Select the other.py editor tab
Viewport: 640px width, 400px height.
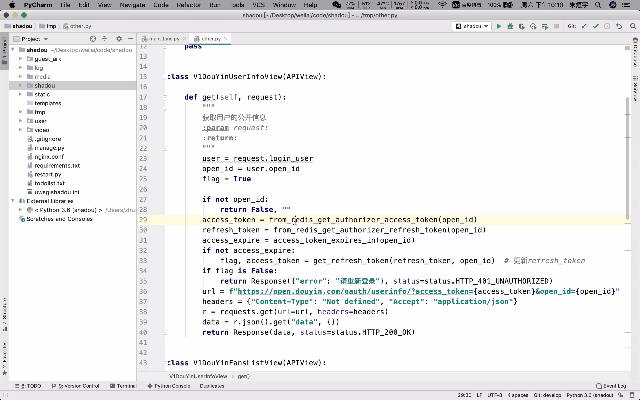(x=208, y=39)
